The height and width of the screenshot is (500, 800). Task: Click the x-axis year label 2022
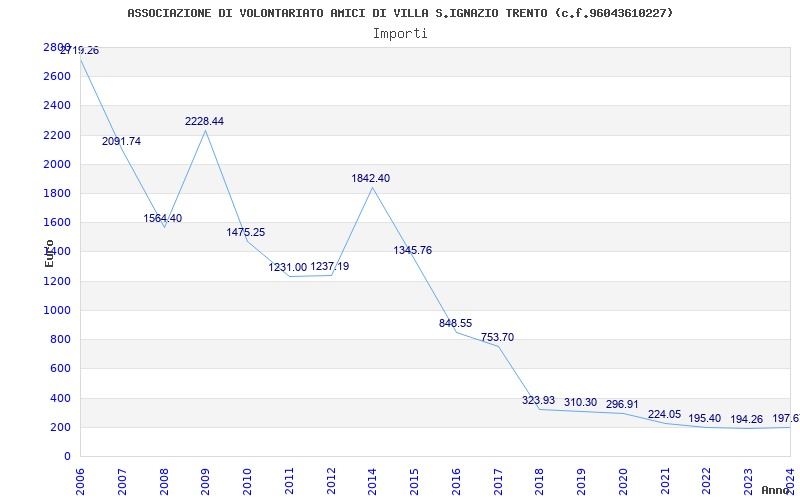pos(707,481)
